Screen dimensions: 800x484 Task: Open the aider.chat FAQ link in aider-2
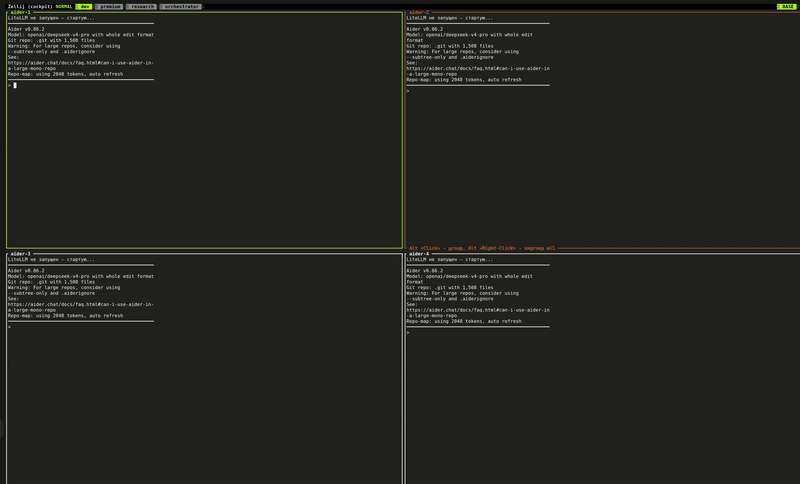478,71
